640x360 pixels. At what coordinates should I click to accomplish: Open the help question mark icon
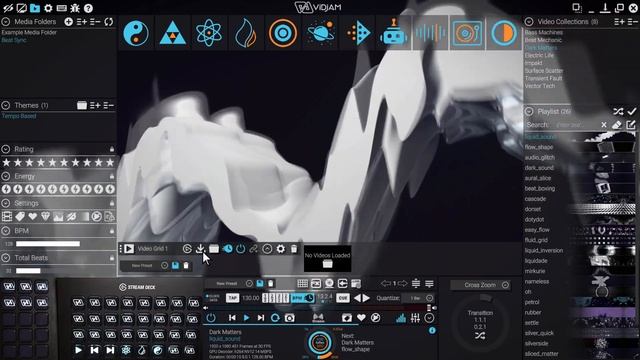point(88,8)
